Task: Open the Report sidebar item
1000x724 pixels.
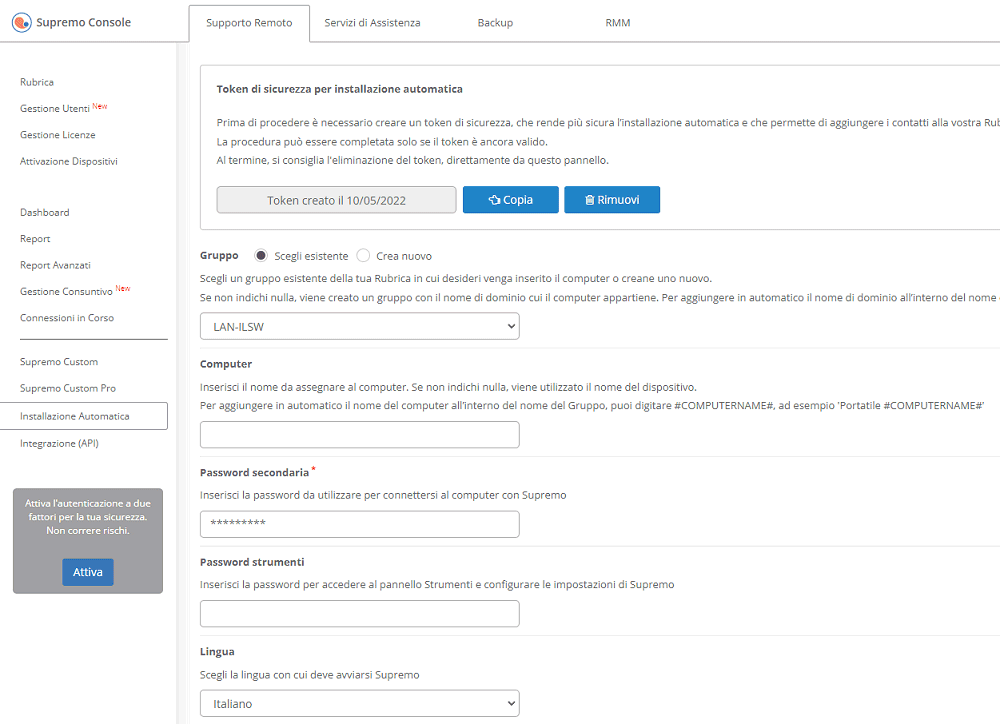Action: (x=35, y=239)
